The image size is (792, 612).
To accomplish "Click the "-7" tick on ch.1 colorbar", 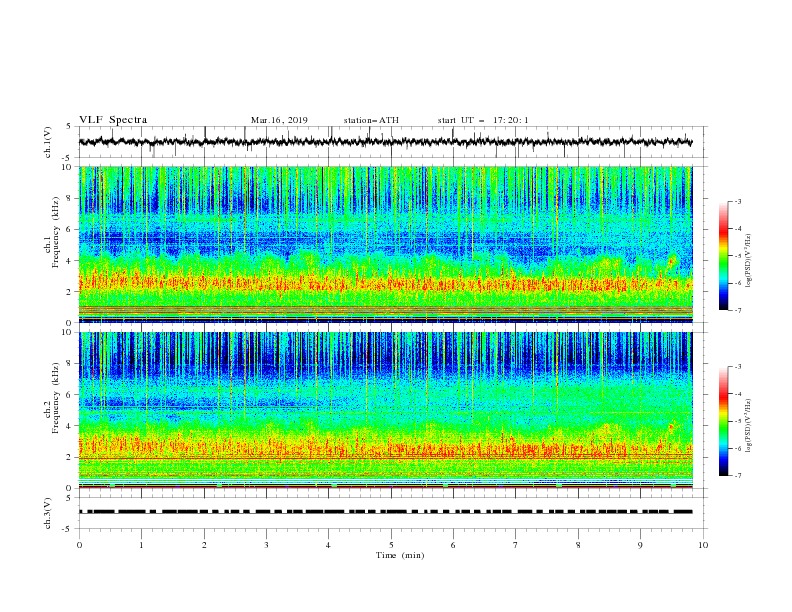I will [738, 310].
